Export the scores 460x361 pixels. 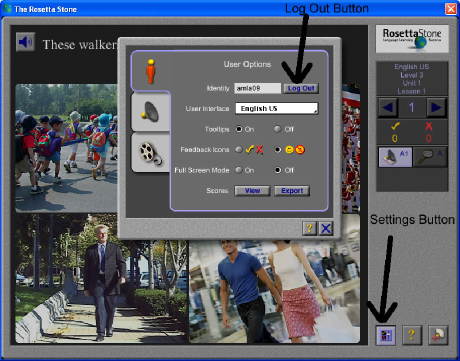click(x=292, y=191)
